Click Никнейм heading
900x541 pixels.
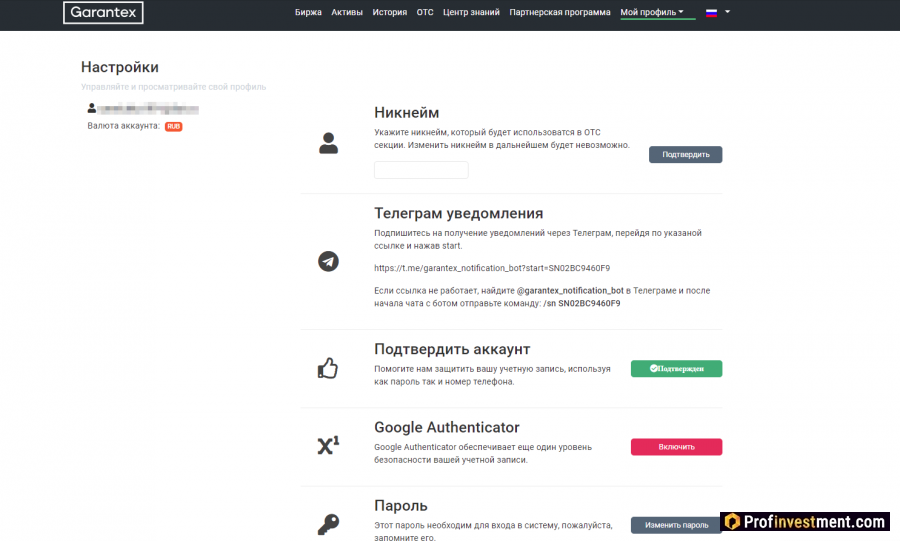[406, 112]
